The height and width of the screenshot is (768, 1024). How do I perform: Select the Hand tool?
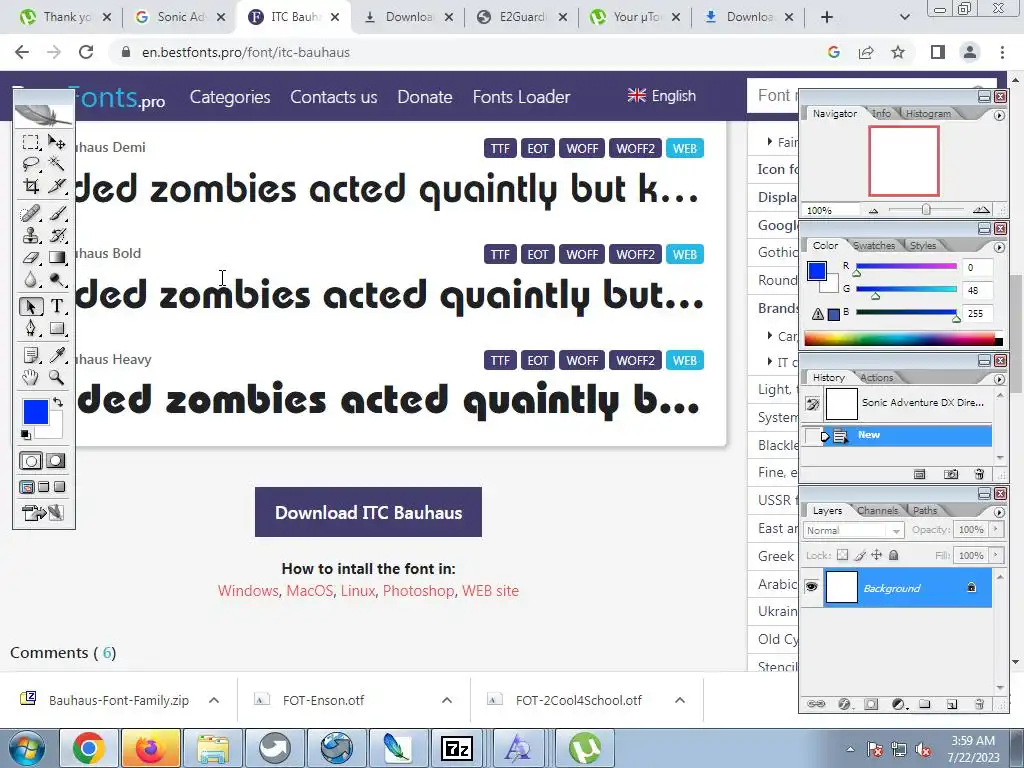(30, 377)
